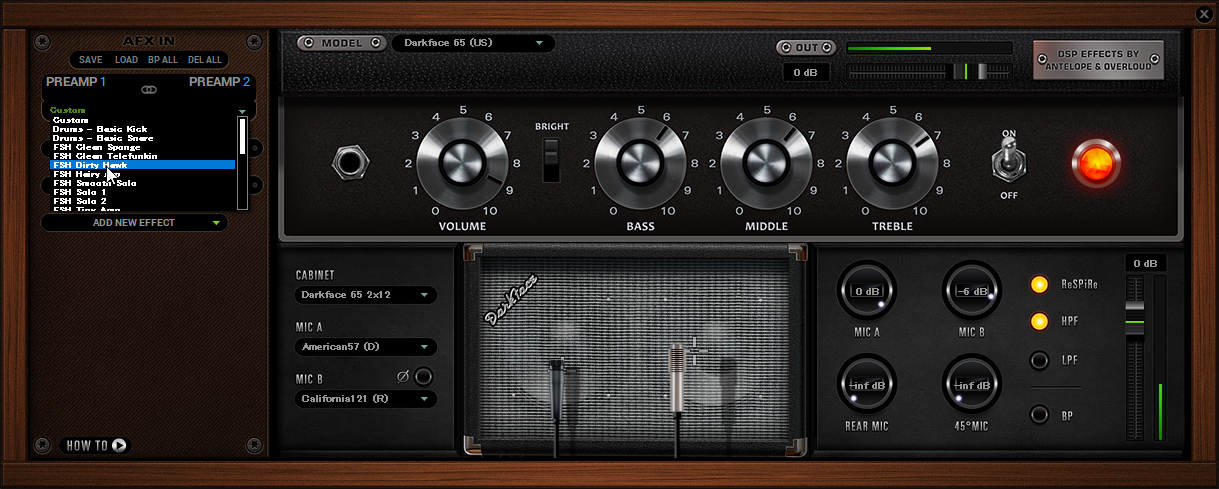
Task: Open the MIC B California121 (R) dropdown
Action: pyautogui.click(x=366, y=399)
